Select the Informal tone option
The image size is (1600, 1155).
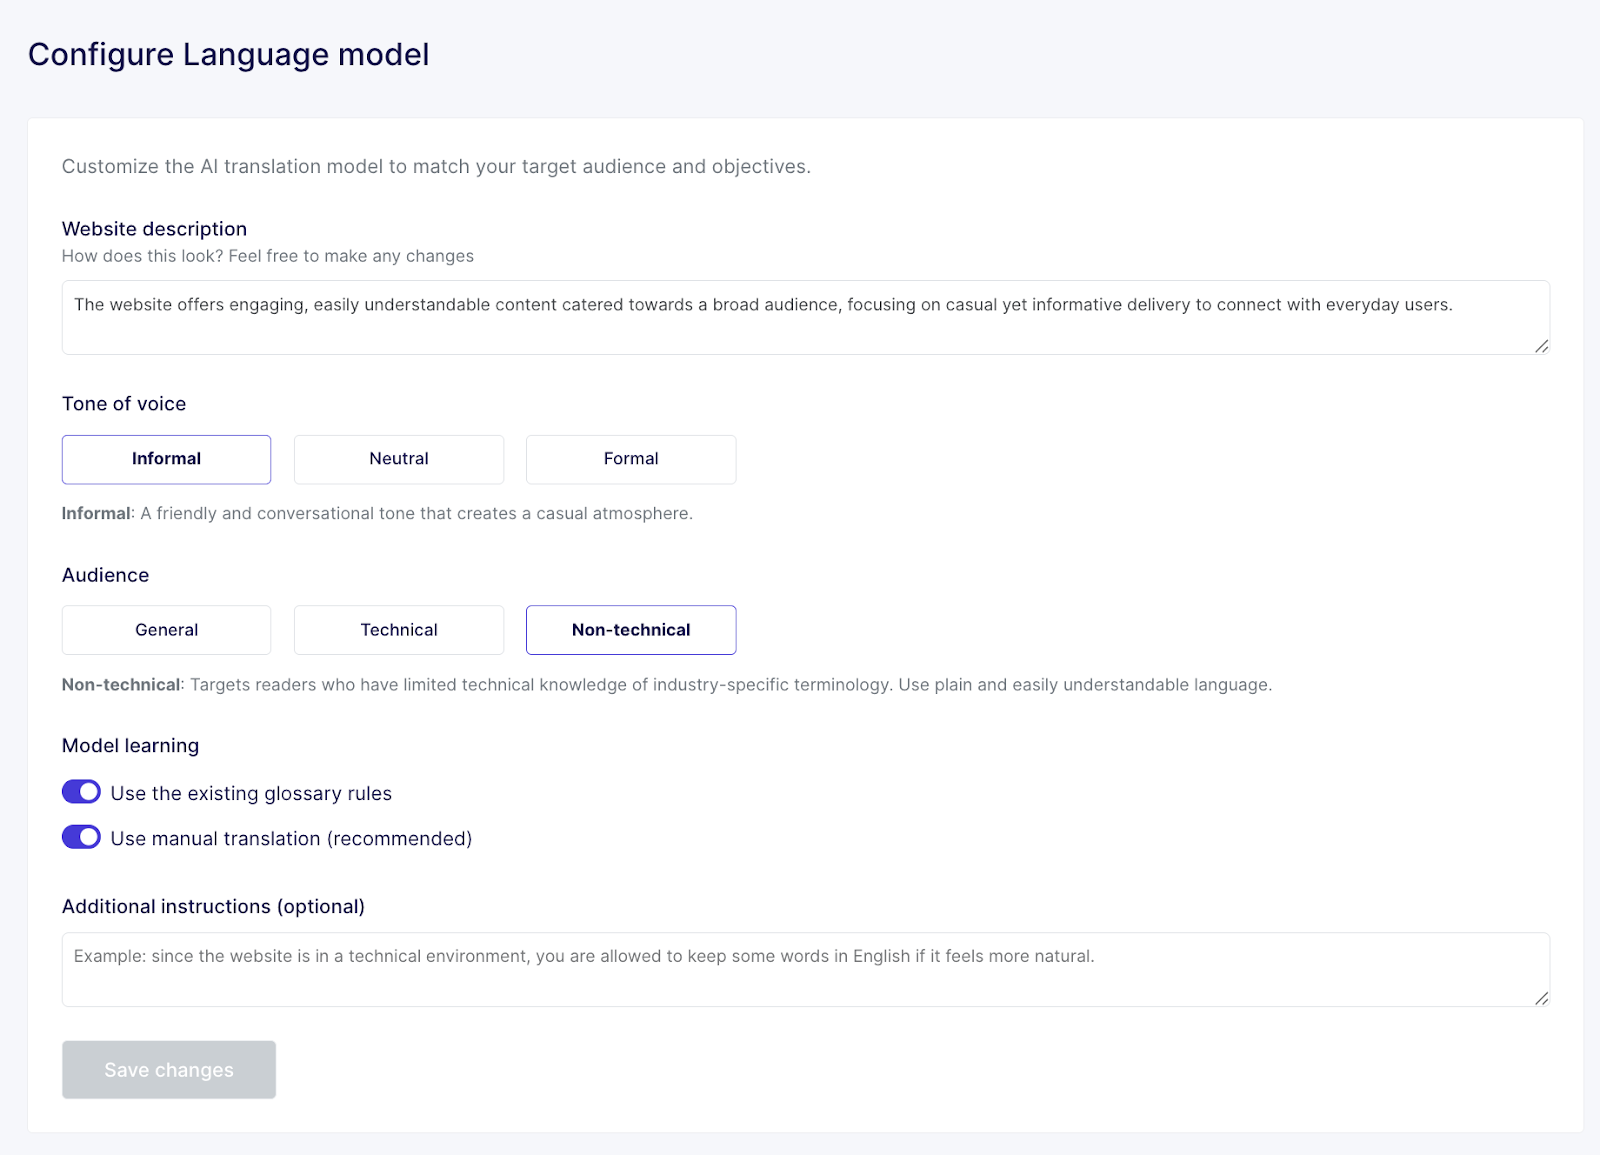166,459
